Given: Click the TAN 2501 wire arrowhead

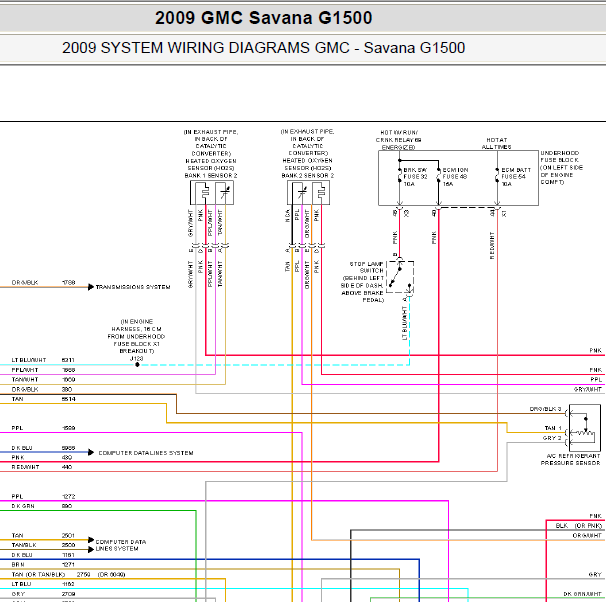Looking at the screenshot, I should [x=91, y=540].
